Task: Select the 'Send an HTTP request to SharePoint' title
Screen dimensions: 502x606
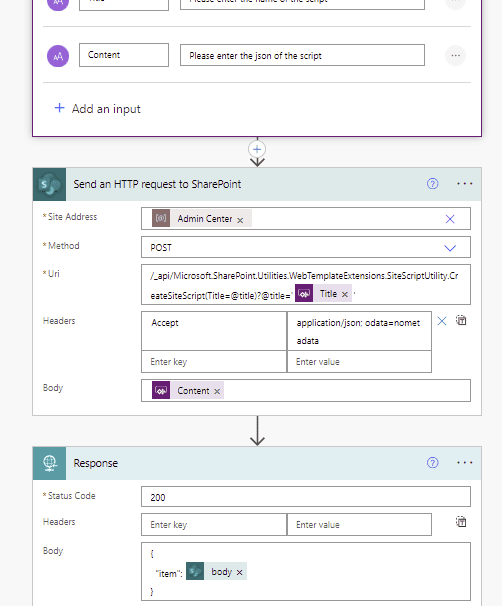Action: [x=157, y=184]
